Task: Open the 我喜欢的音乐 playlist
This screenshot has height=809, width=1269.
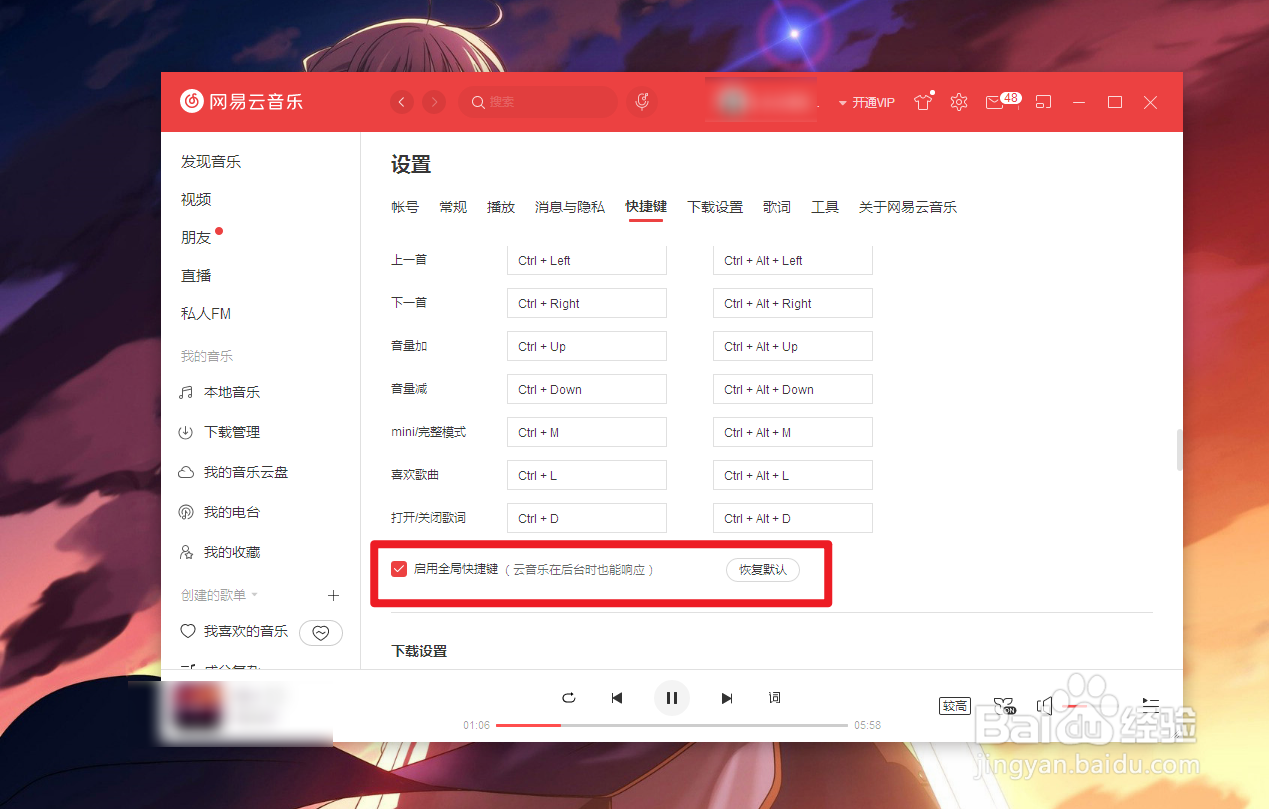Action: pyautogui.click(x=246, y=632)
